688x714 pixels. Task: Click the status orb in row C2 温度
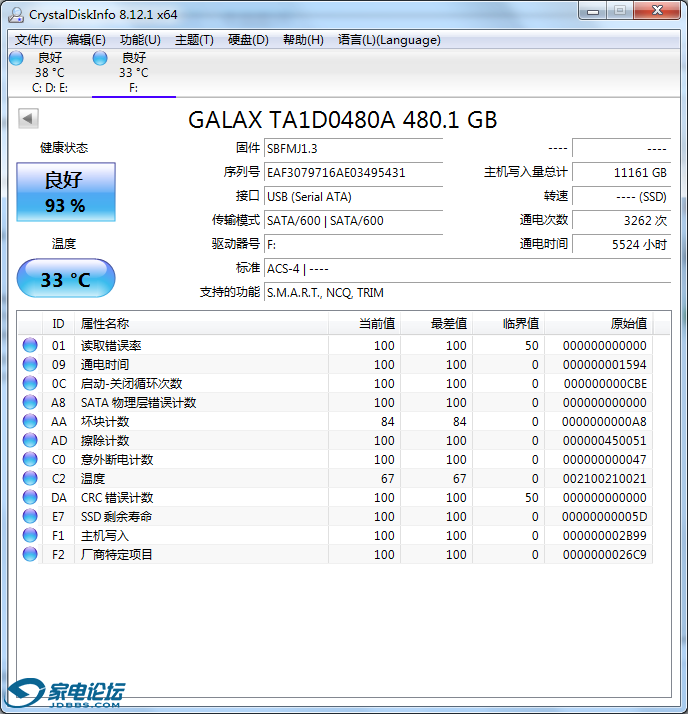click(x=30, y=478)
